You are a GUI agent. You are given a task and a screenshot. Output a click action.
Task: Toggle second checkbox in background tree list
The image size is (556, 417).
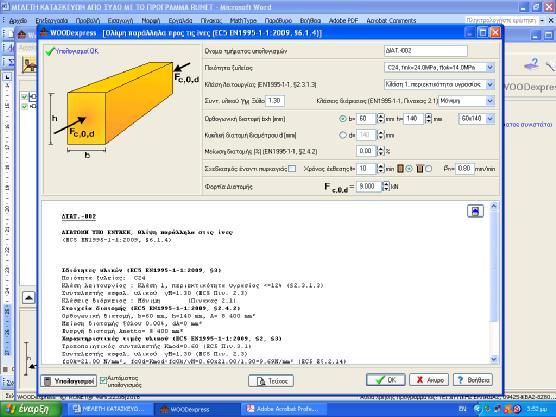click(x=24, y=106)
